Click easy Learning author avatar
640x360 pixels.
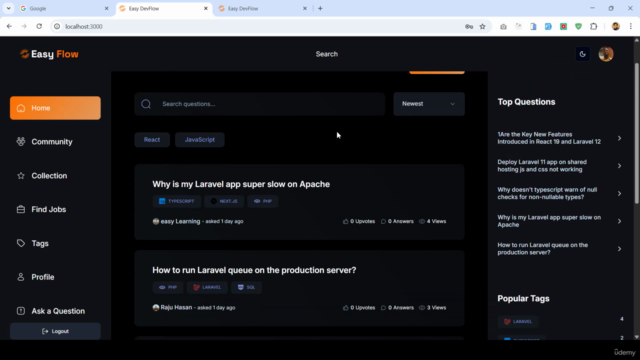tap(156, 221)
